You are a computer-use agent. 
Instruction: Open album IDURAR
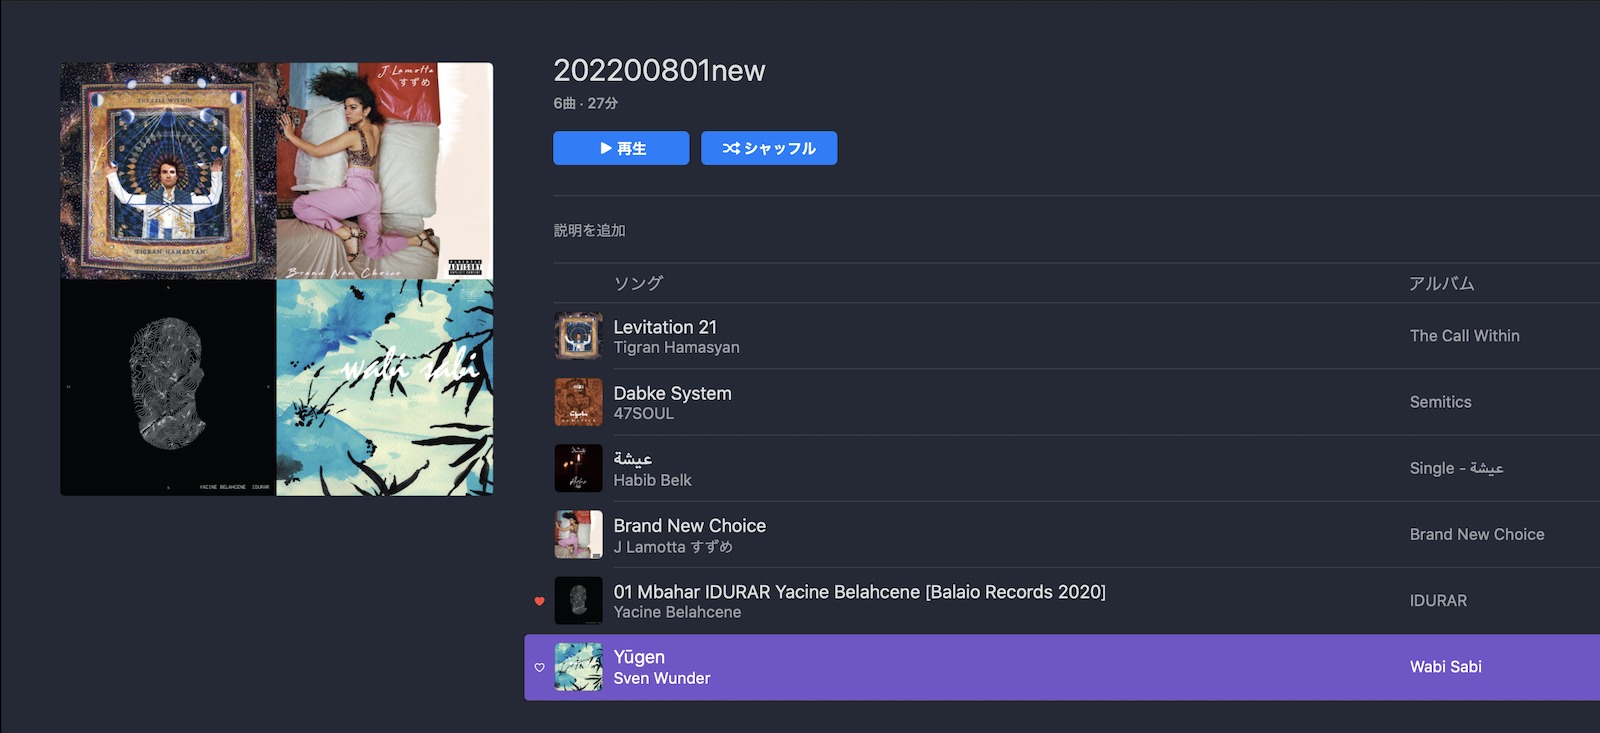click(x=1438, y=600)
